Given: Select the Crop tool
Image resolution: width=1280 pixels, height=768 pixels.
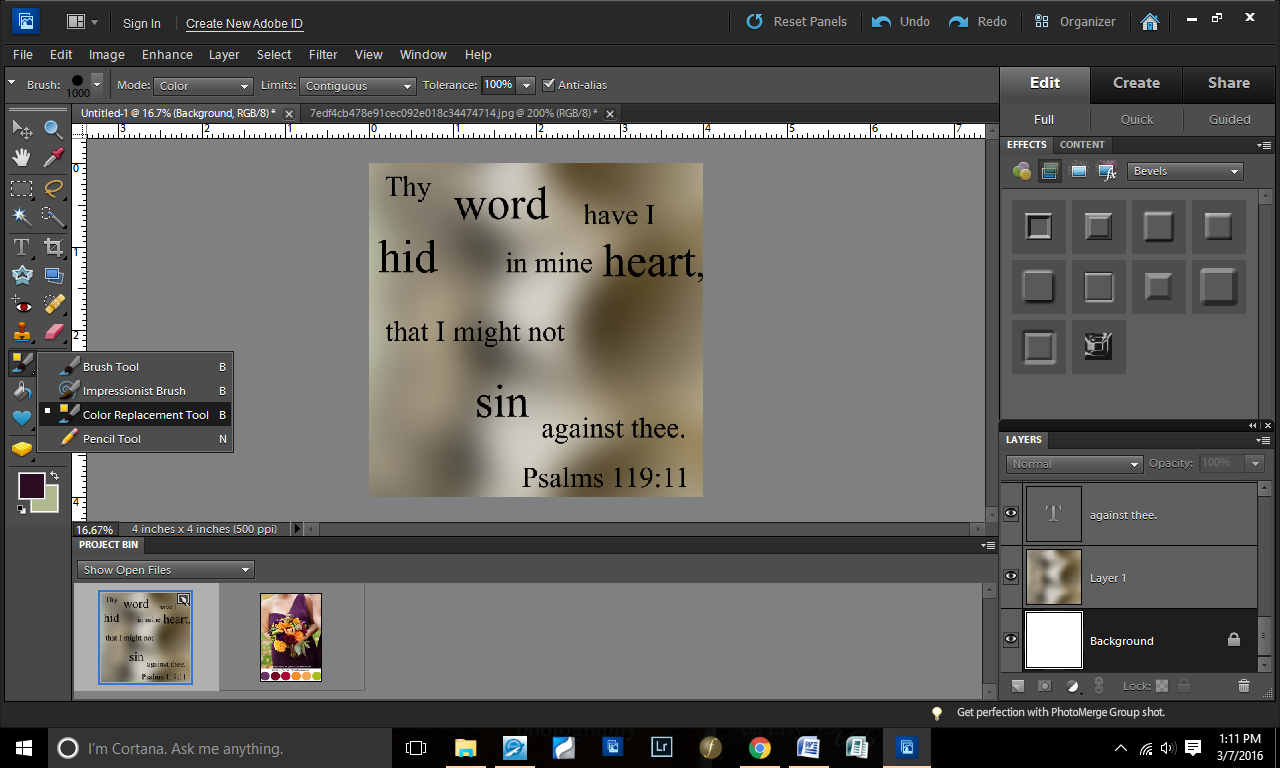Looking at the screenshot, I should click(53, 246).
